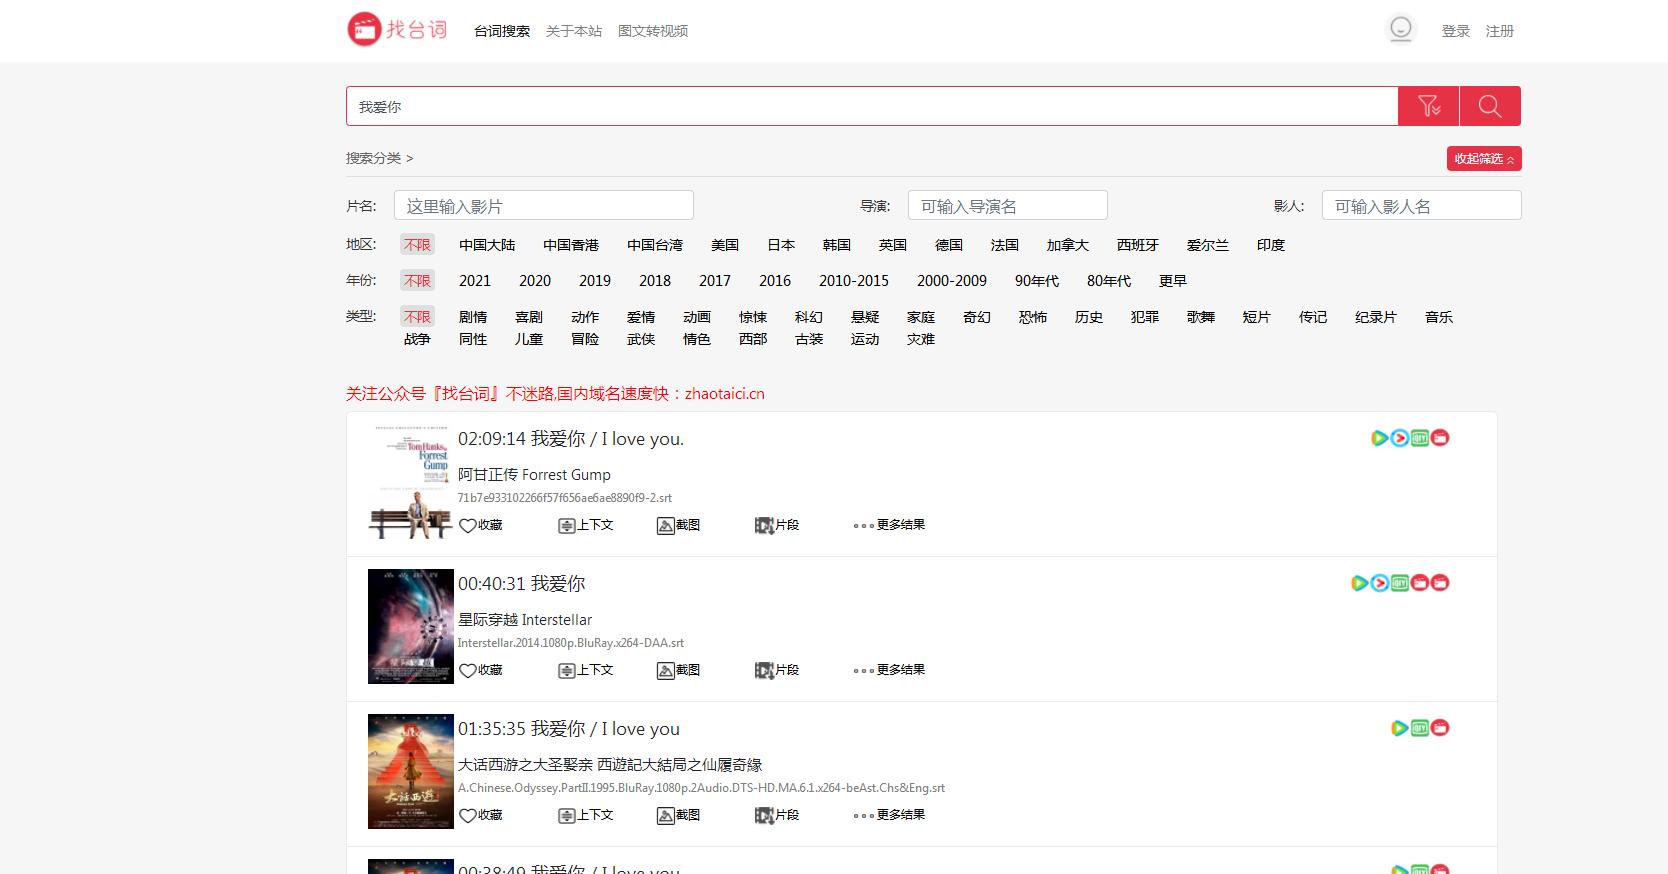The image size is (1668, 874).
Task: Expand 更多结果 for Forrest Gump result
Action: pos(889,525)
